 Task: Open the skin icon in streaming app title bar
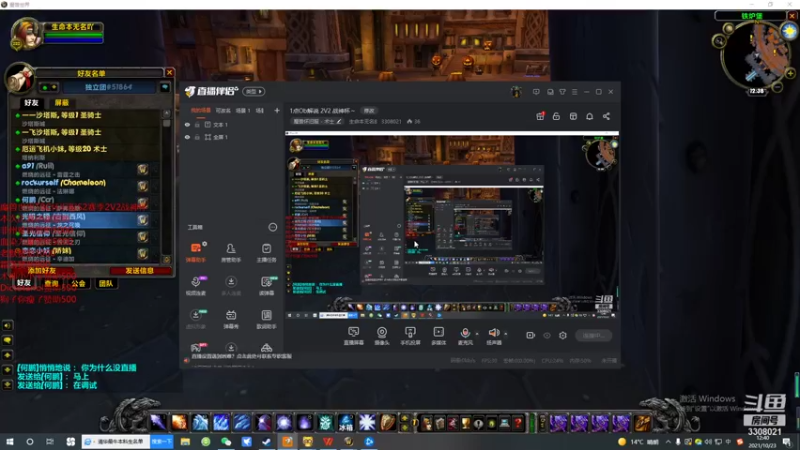pos(562,92)
